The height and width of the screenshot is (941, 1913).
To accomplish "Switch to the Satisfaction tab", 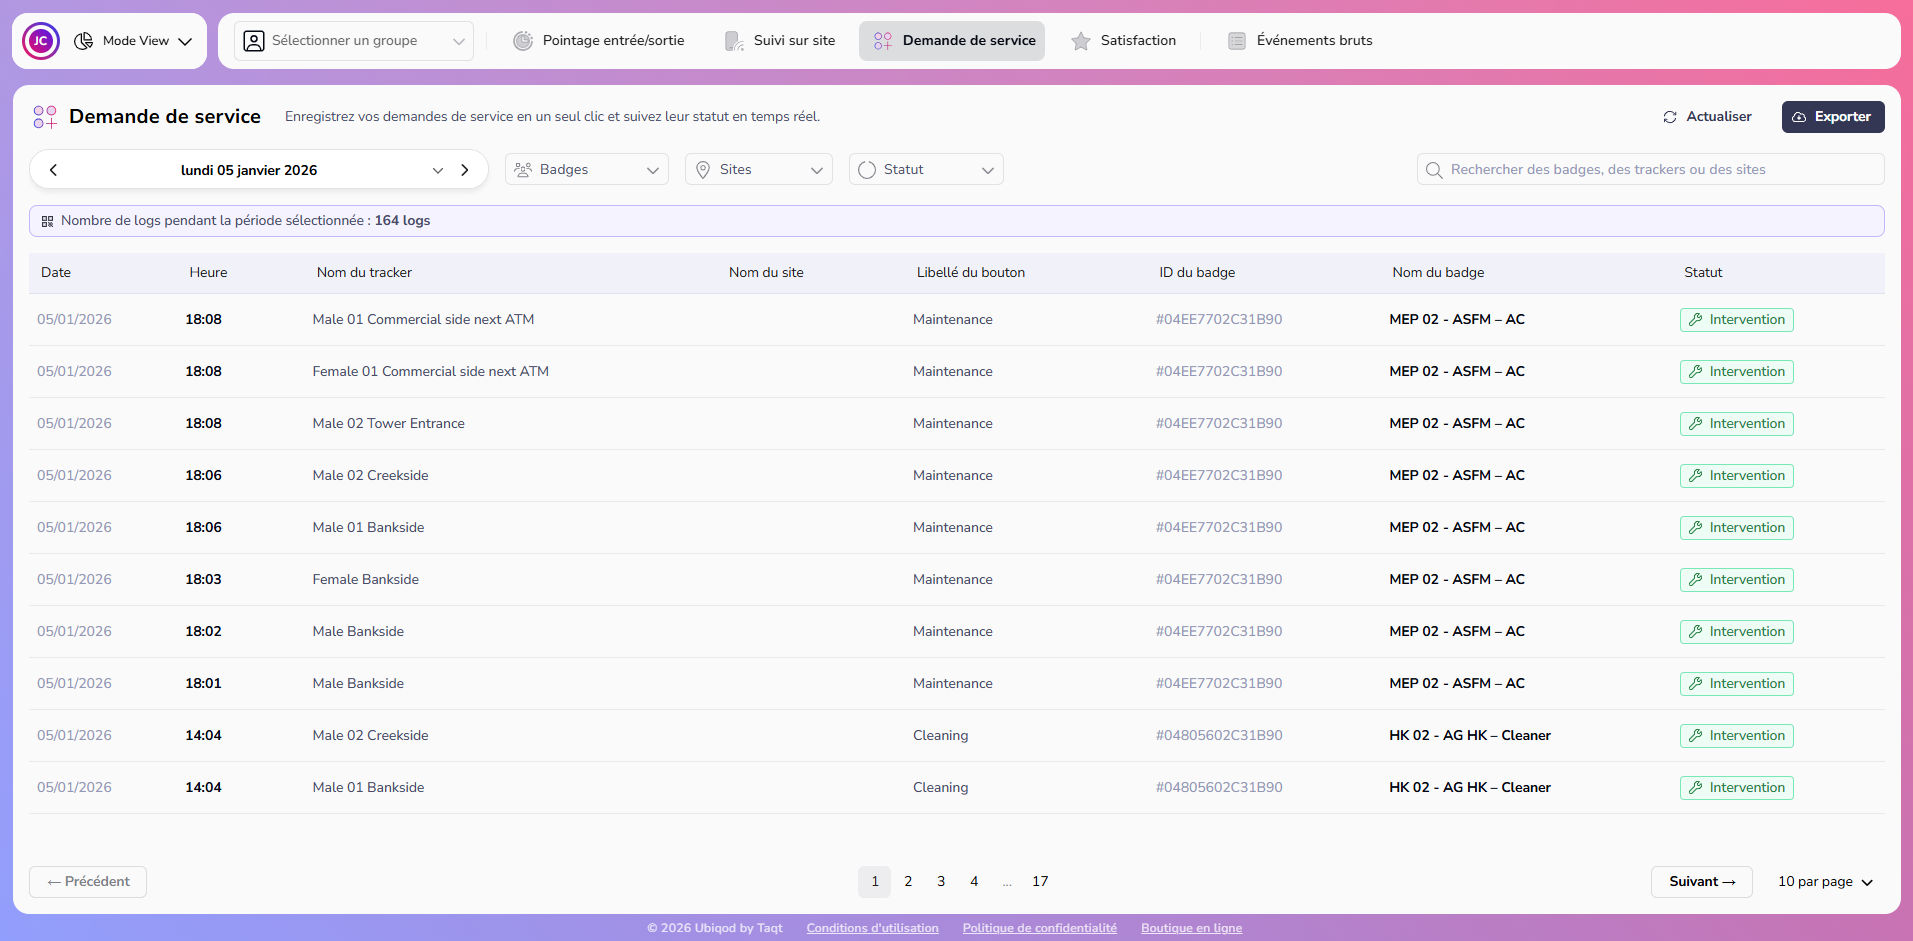I will pyautogui.click(x=1124, y=40).
